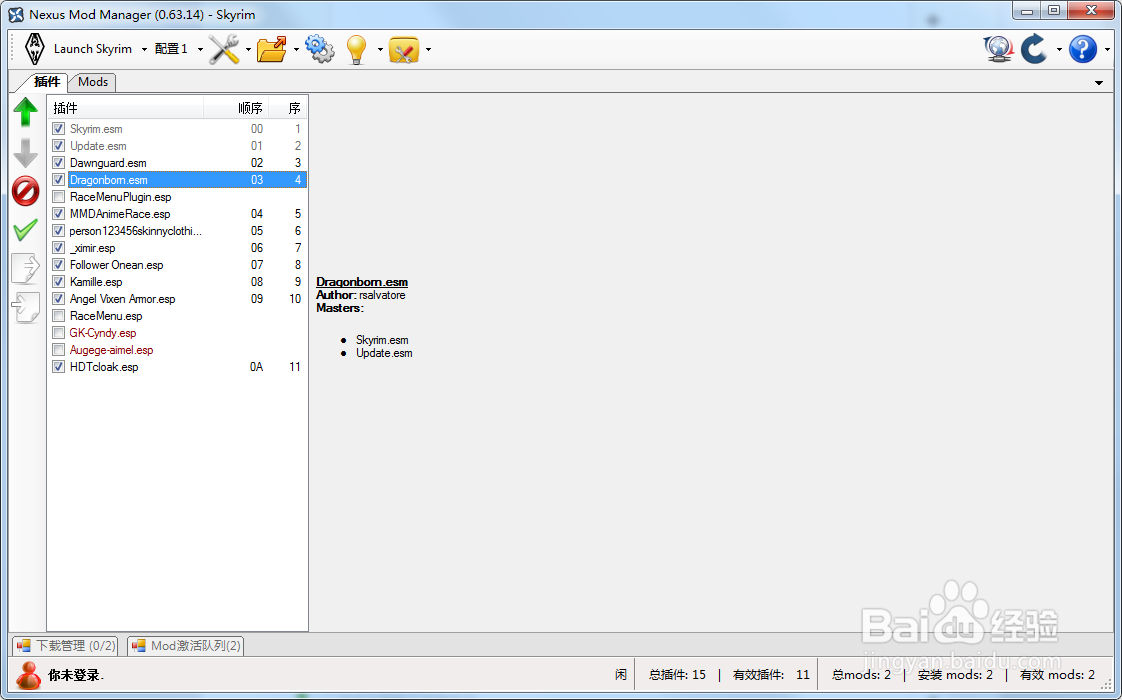Click the 配置 1 profile button
This screenshot has width=1122, height=700.
[x=171, y=49]
